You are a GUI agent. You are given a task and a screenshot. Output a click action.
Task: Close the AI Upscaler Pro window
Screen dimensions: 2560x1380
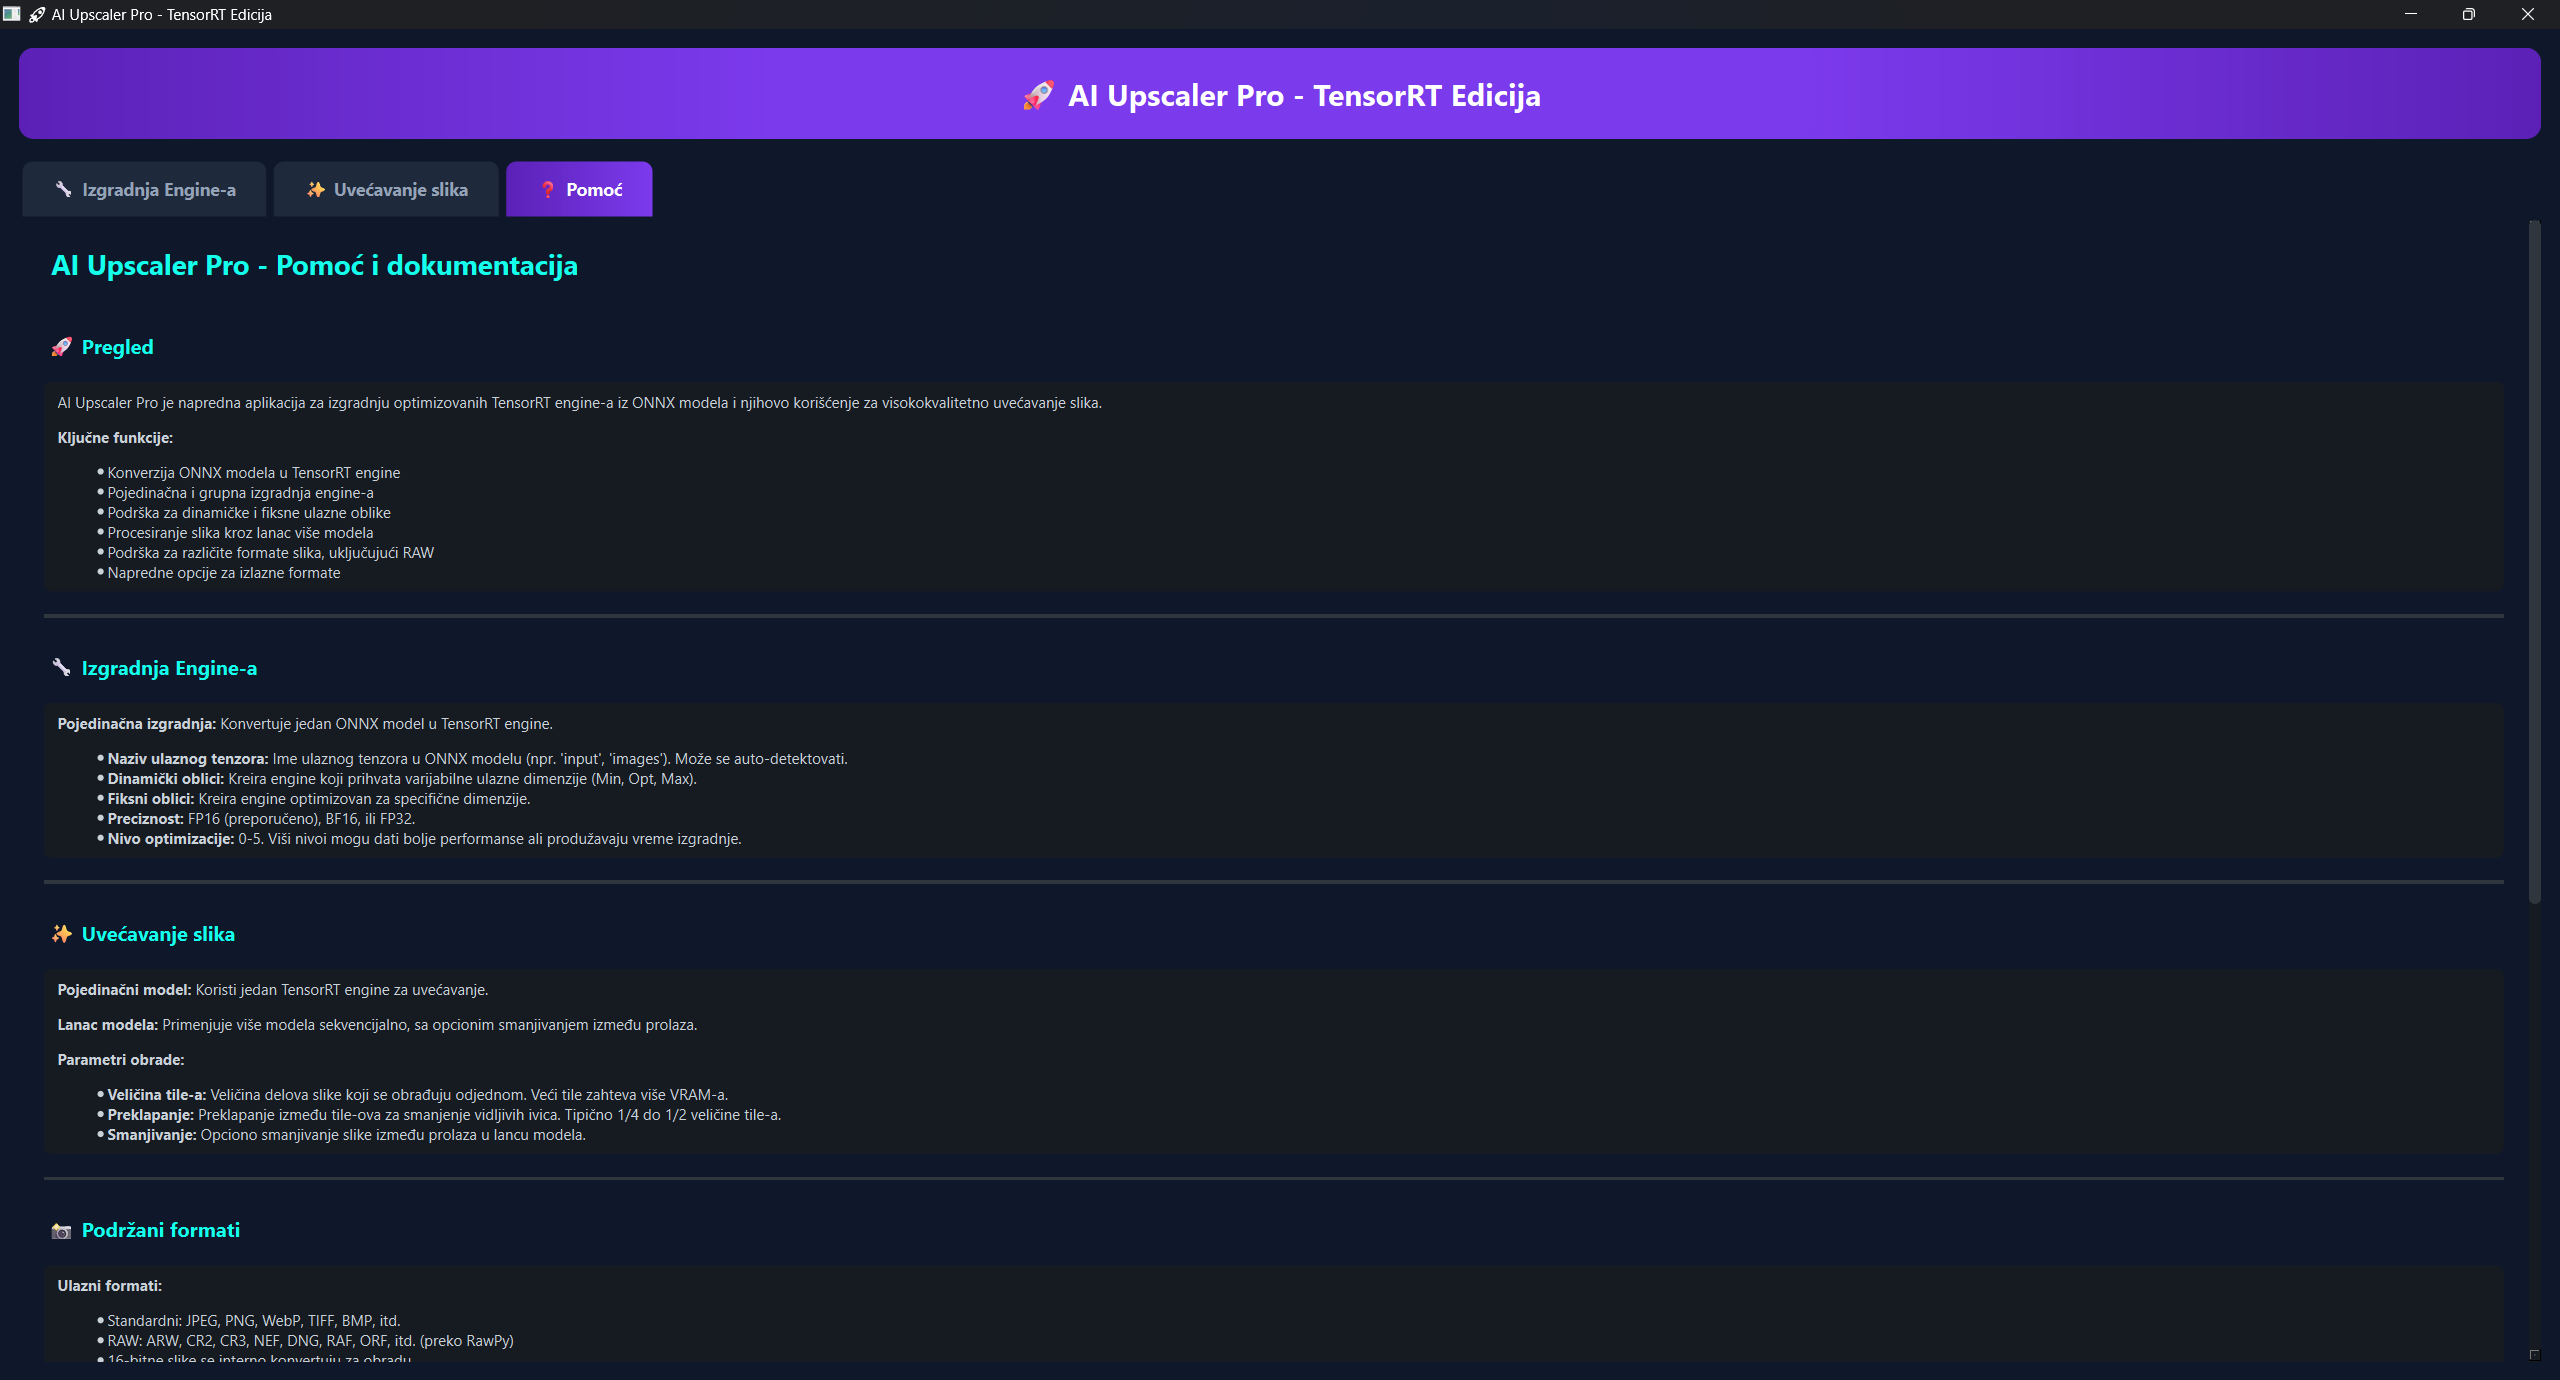point(2527,14)
